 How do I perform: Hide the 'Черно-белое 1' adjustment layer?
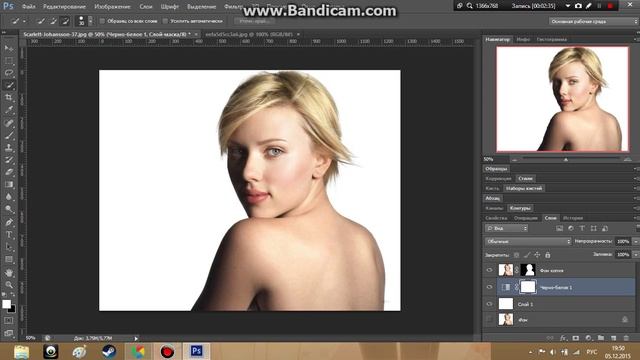pos(489,287)
